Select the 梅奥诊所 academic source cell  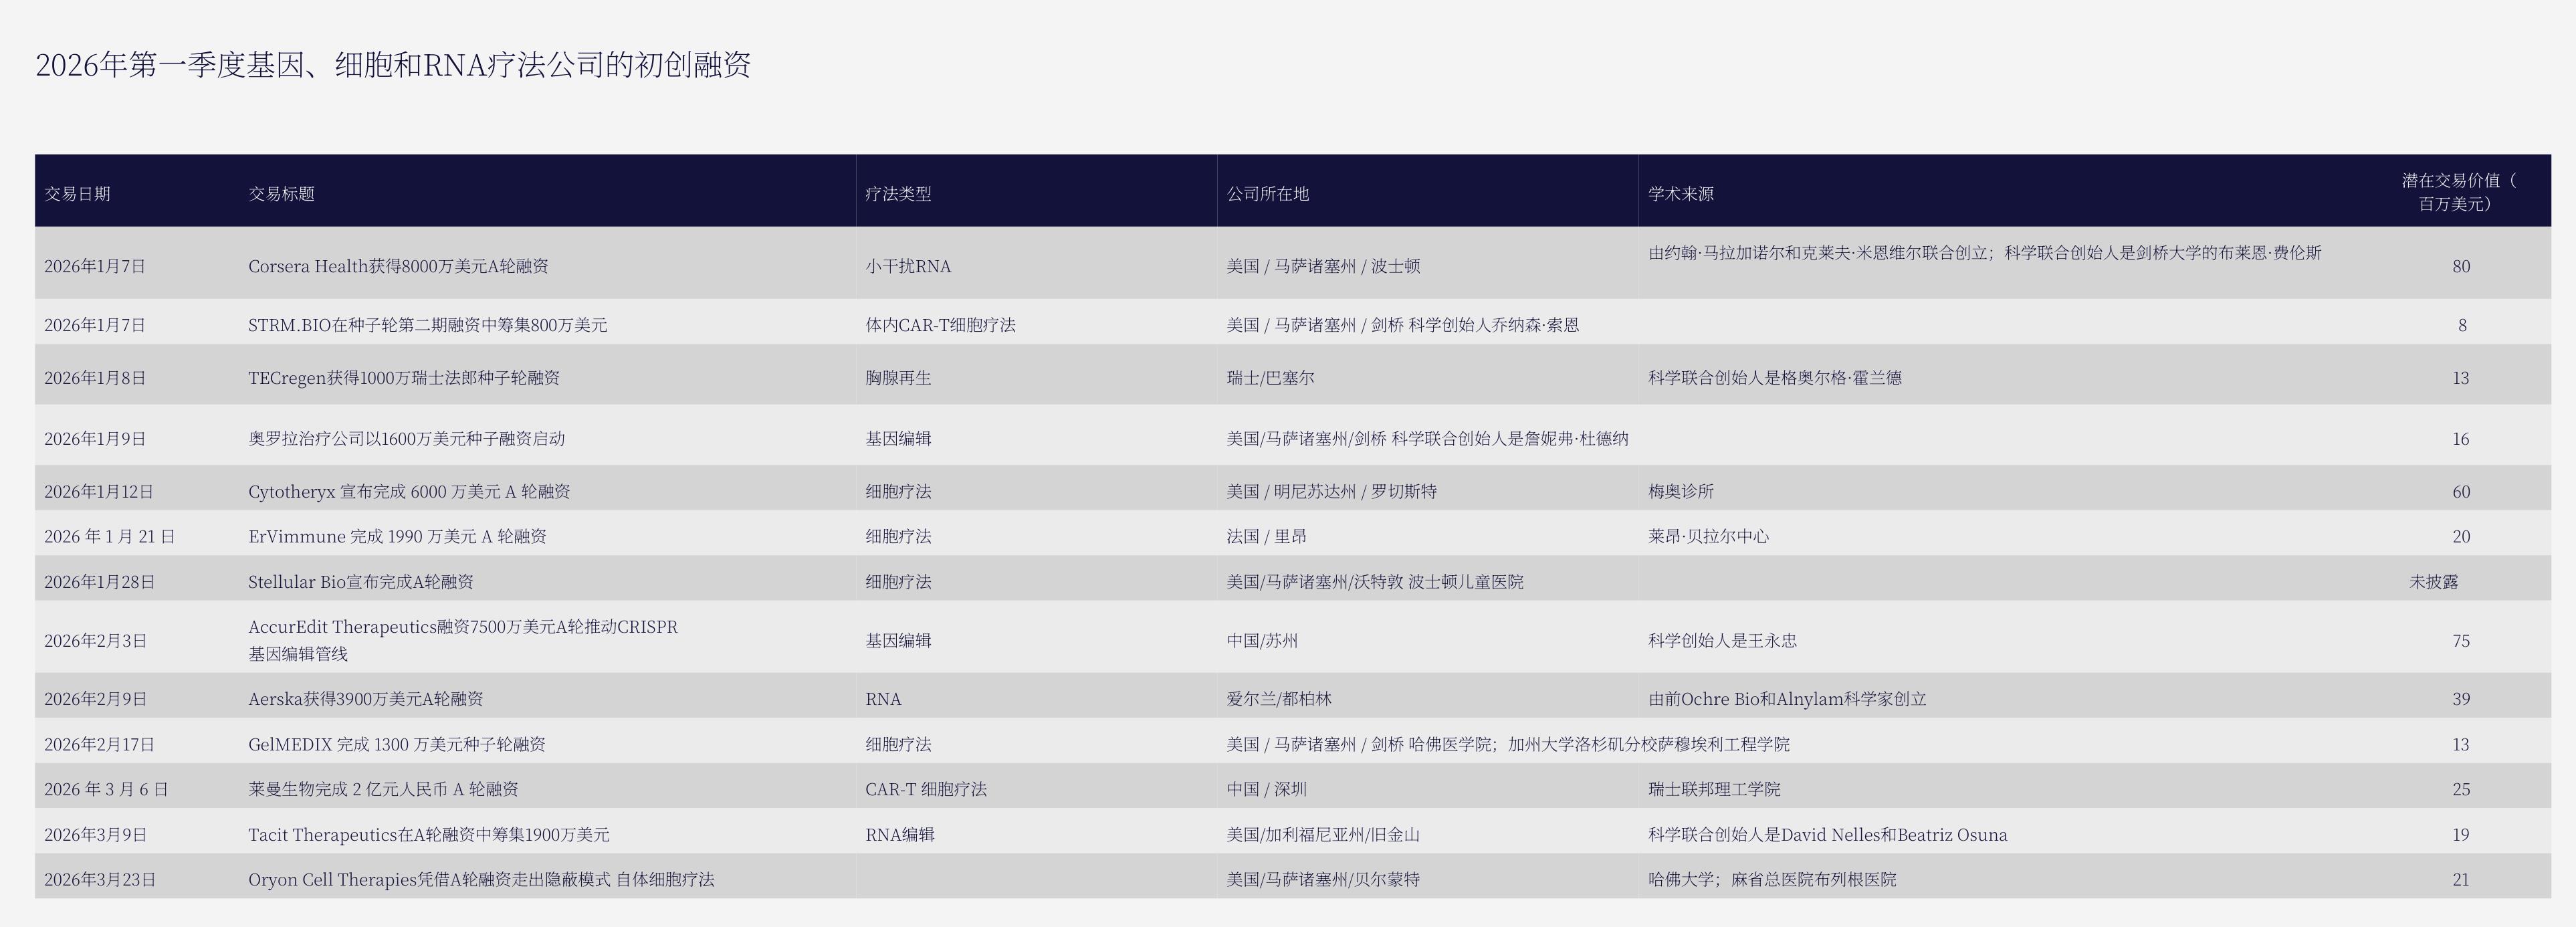click(1681, 492)
